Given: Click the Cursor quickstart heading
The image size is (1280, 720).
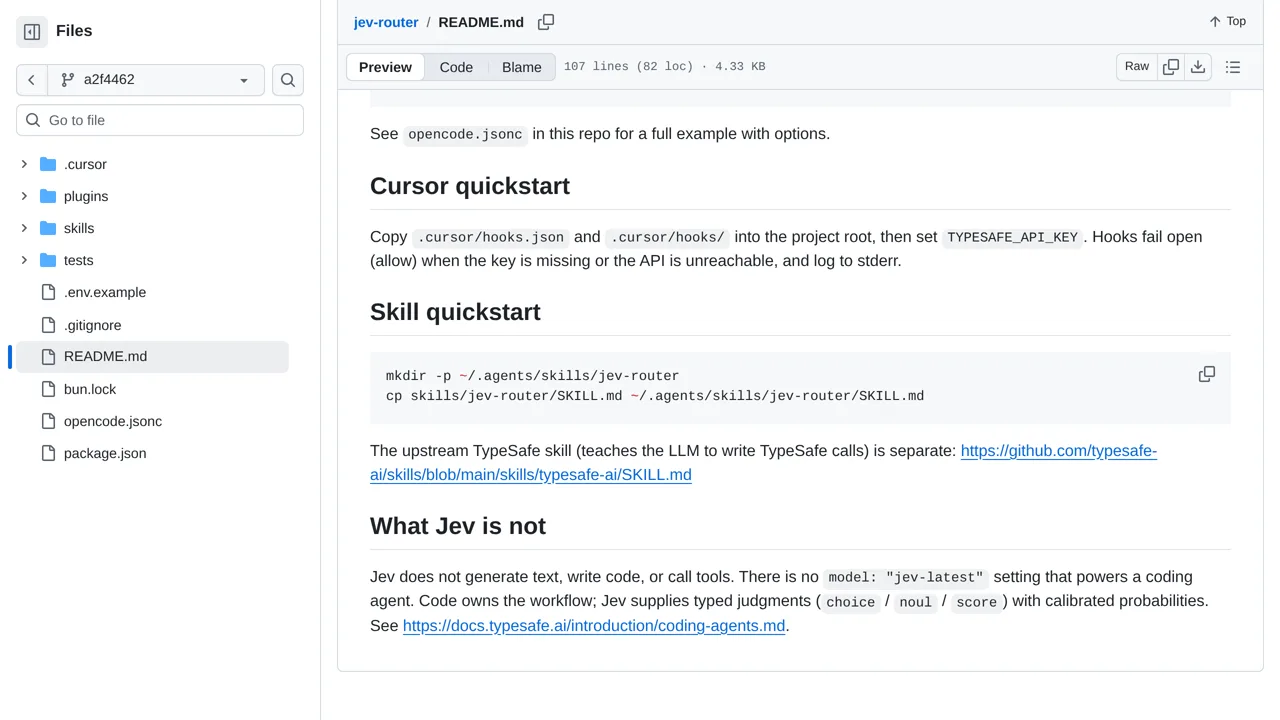Looking at the screenshot, I should coord(470,186).
